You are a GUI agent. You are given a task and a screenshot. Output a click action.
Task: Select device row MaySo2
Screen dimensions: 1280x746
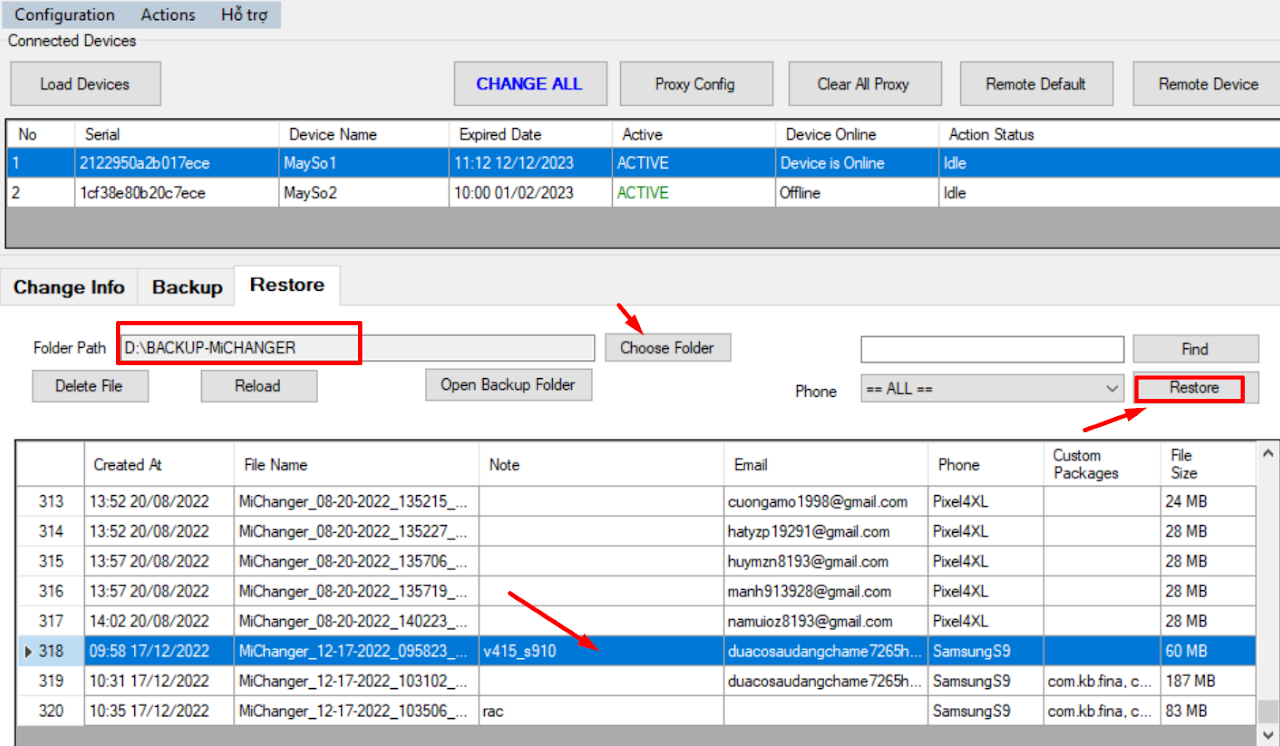pyautogui.click(x=310, y=193)
